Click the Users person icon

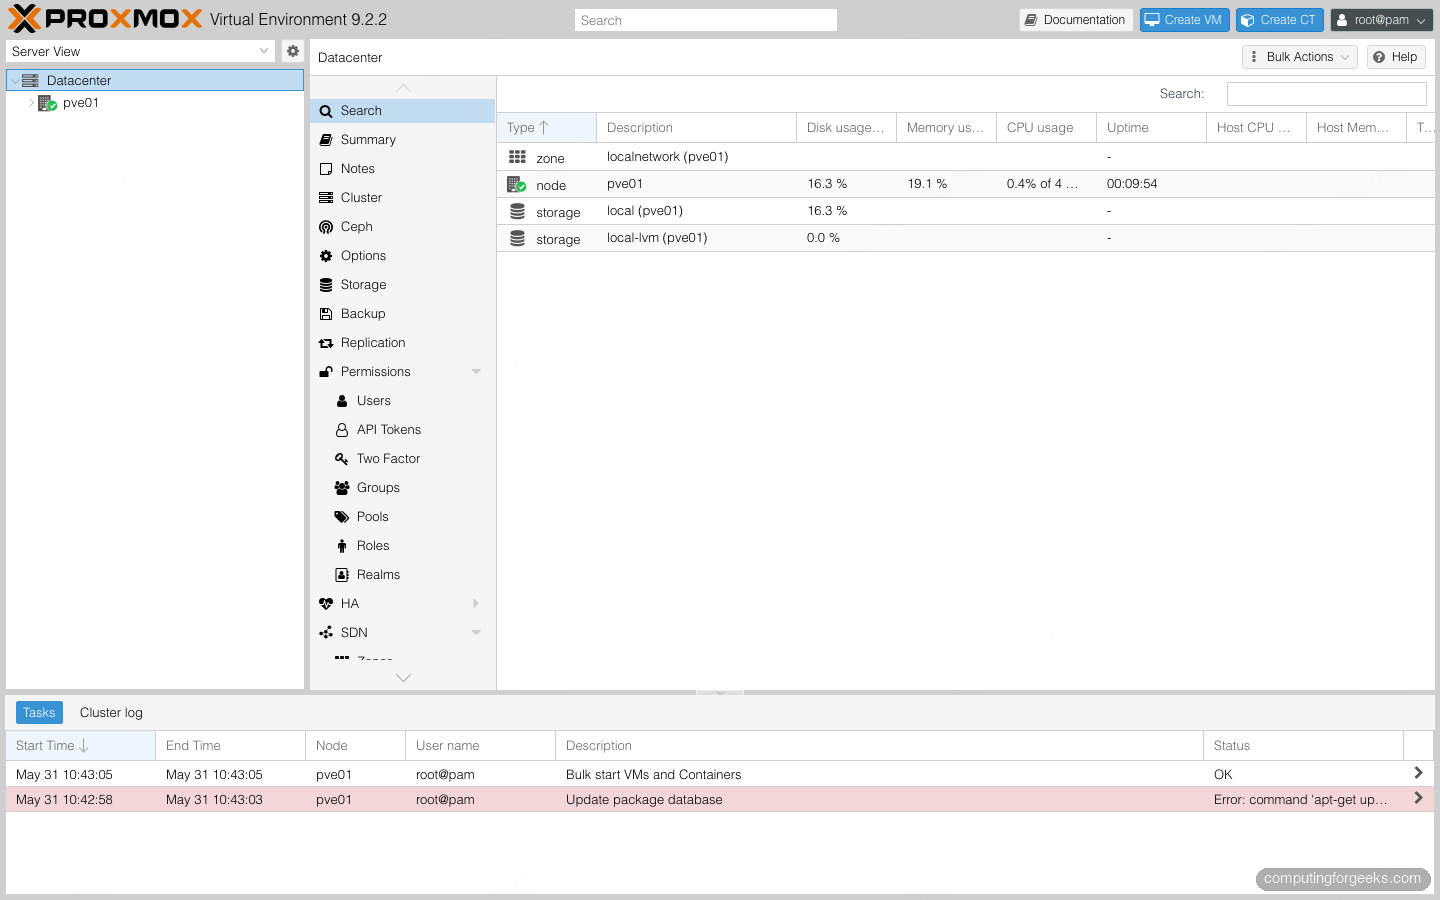342,401
